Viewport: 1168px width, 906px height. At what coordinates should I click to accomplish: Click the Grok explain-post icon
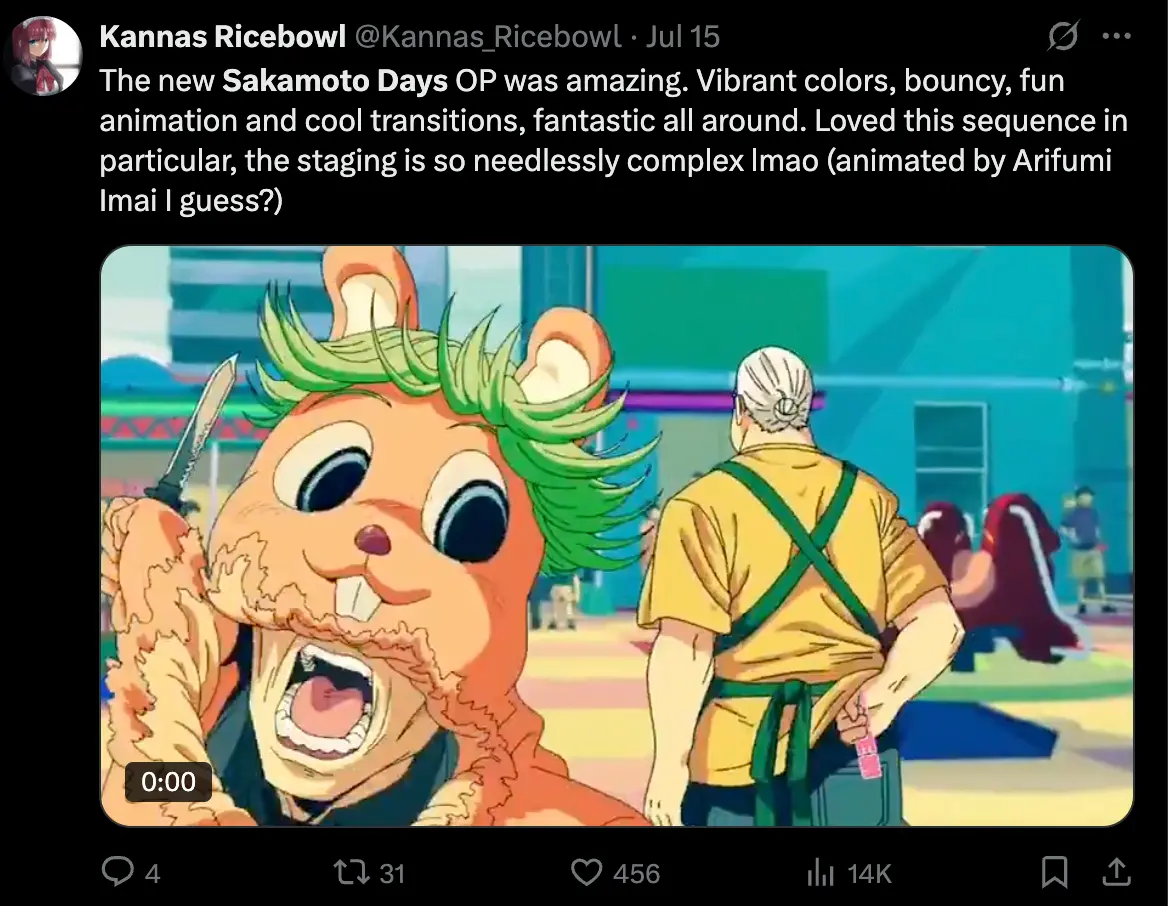click(x=1063, y=38)
